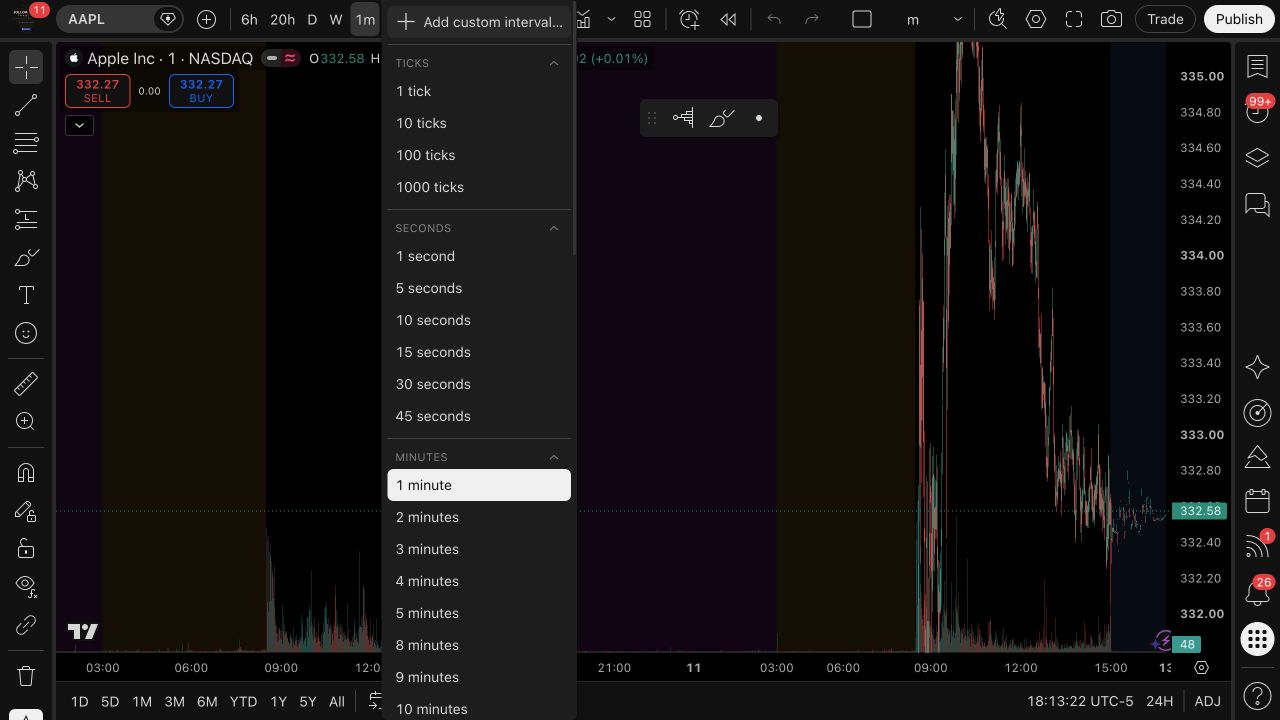Open the help center question mark
Viewport: 1280px width, 720px height.
(1257, 695)
